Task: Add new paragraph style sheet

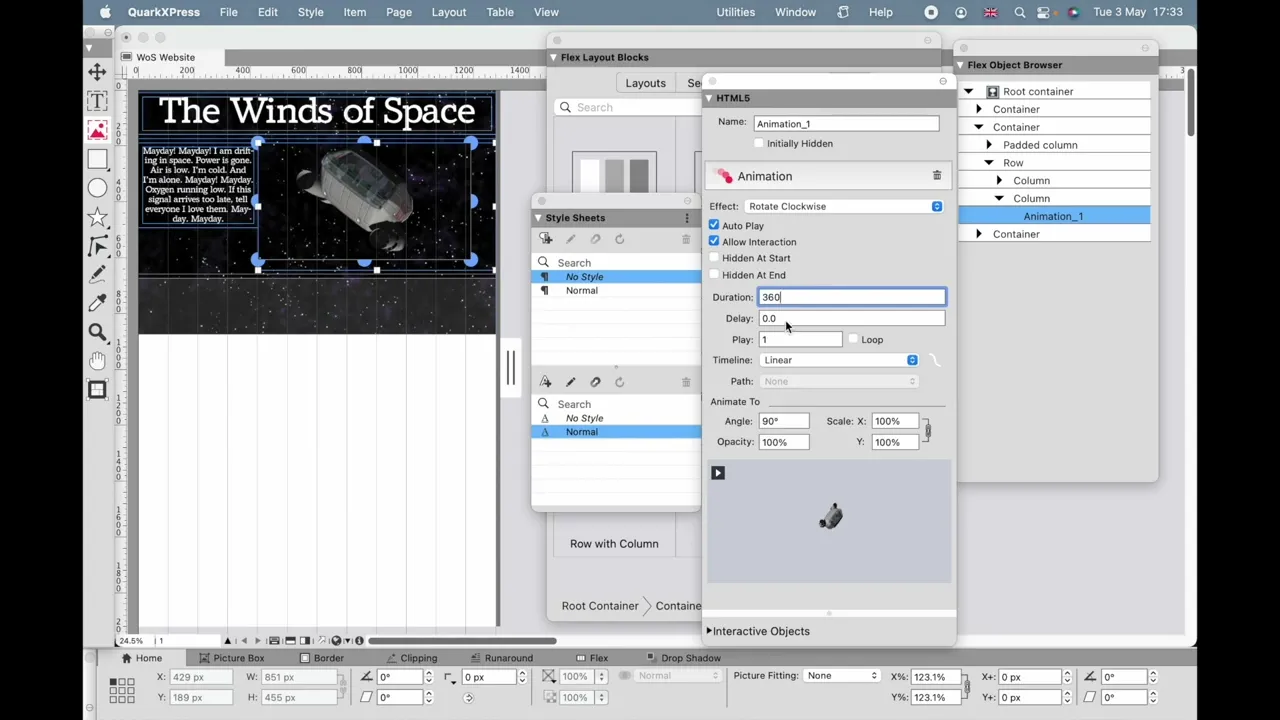Action: tap(545, 239)
